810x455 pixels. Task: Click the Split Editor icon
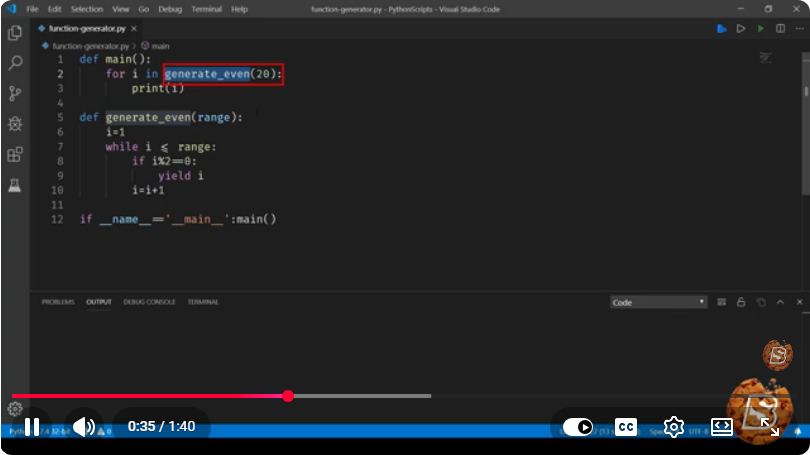click(x=780, y=29)
